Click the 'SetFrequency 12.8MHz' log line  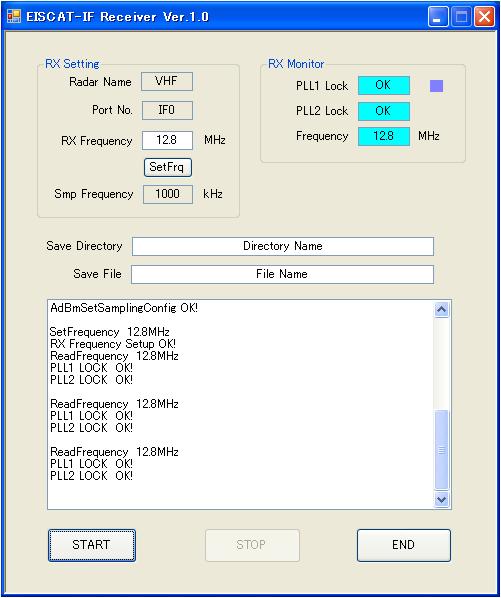click(109, 332)
